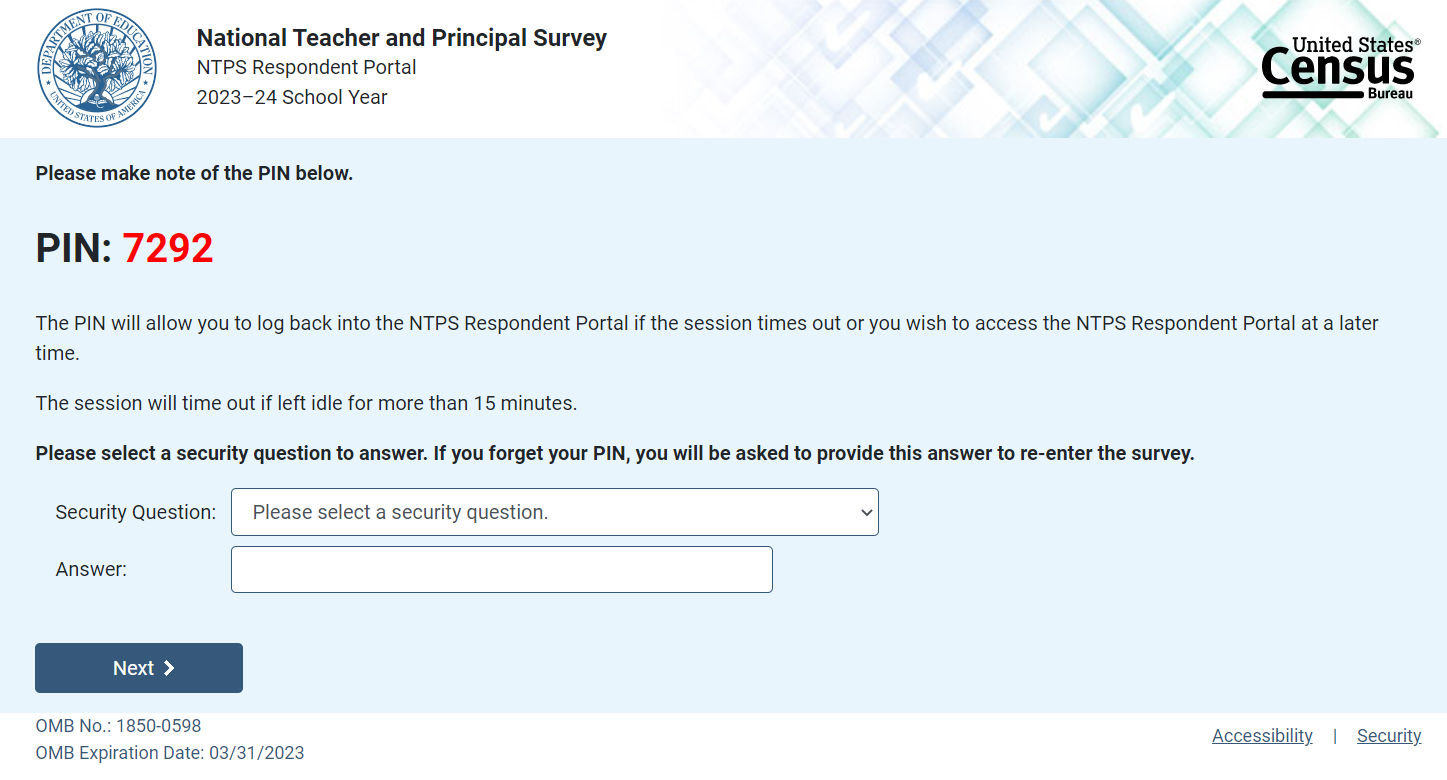The width and height of the screenshot is (1447, 780).
Task: Click the 'Answer:' field label
Action: coord(91,569)
